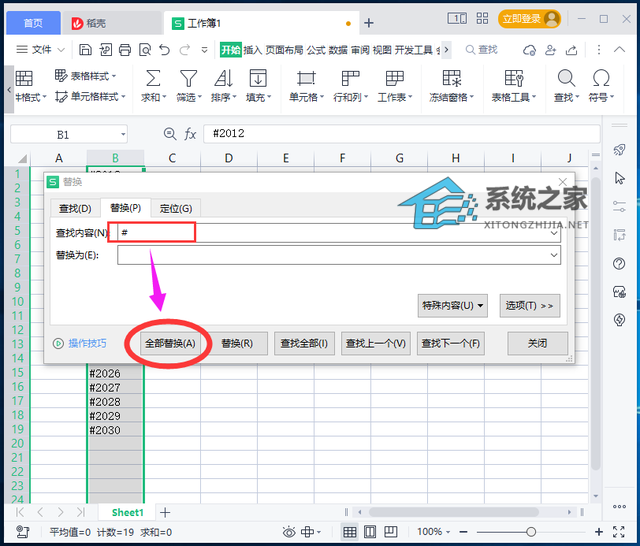Open the Tips (操作技巧) link
Screen dimensions: 640x546
87,343
